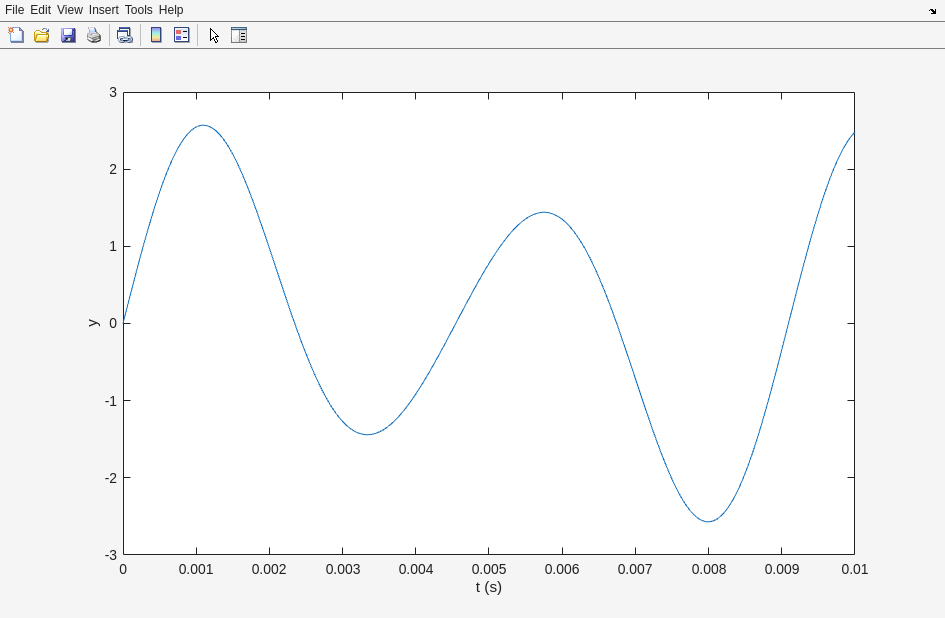Screen dimensions: 945x618
Task: Click the curve's highest peak near t=0.001
Action: pyautogui.click(x=203, y=125)
